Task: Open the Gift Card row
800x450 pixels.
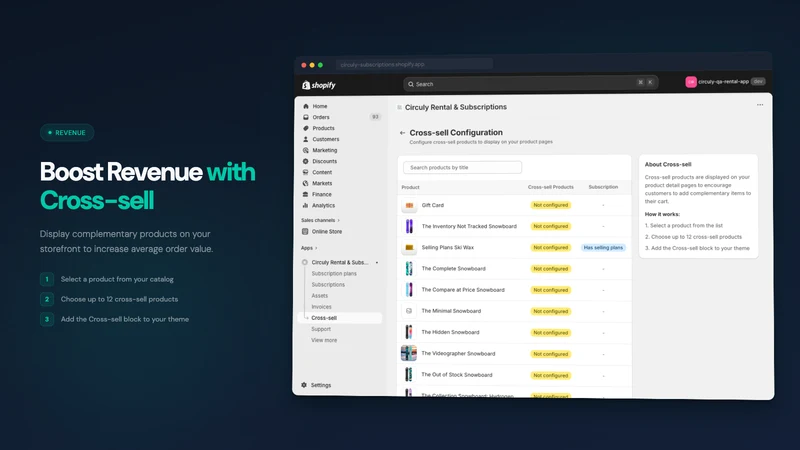Action: click(x=514, y=205)
